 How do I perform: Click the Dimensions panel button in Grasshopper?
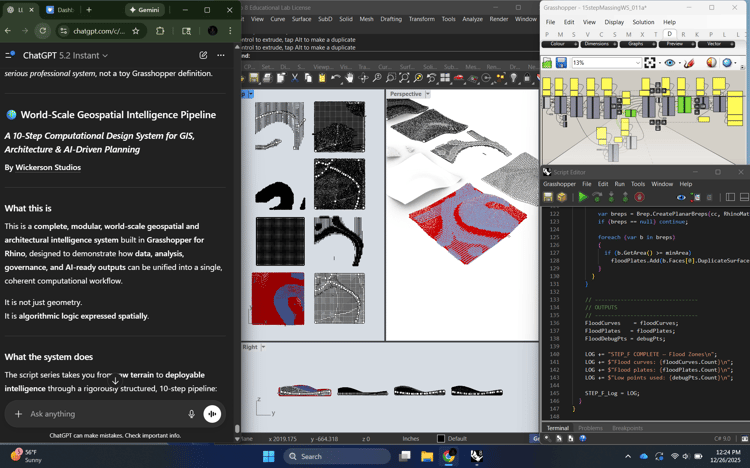point(598,44)
